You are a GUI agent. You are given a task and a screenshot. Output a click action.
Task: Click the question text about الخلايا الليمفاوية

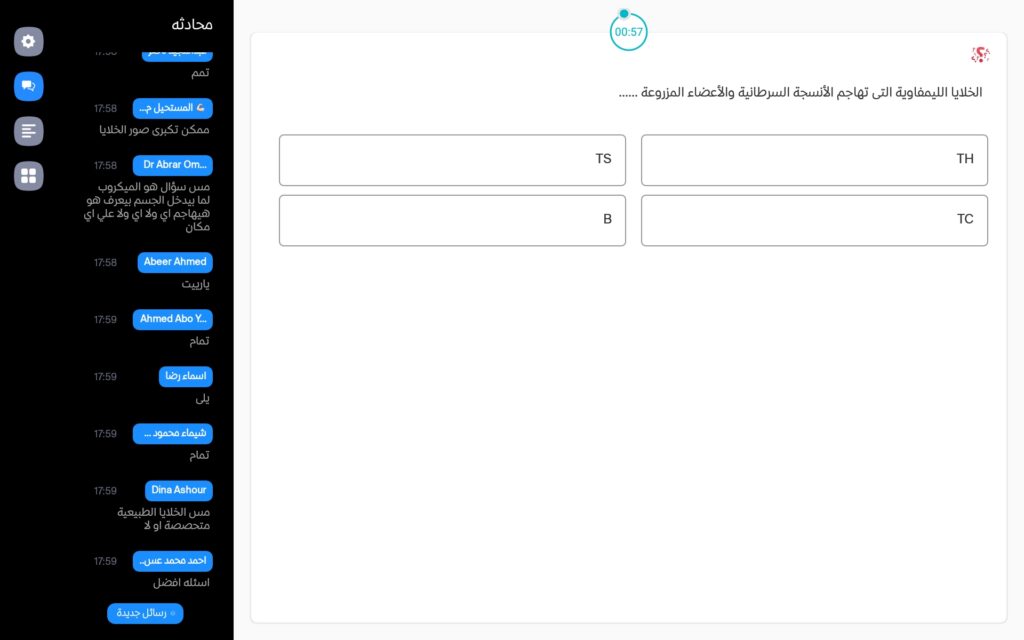pos(800,92)
